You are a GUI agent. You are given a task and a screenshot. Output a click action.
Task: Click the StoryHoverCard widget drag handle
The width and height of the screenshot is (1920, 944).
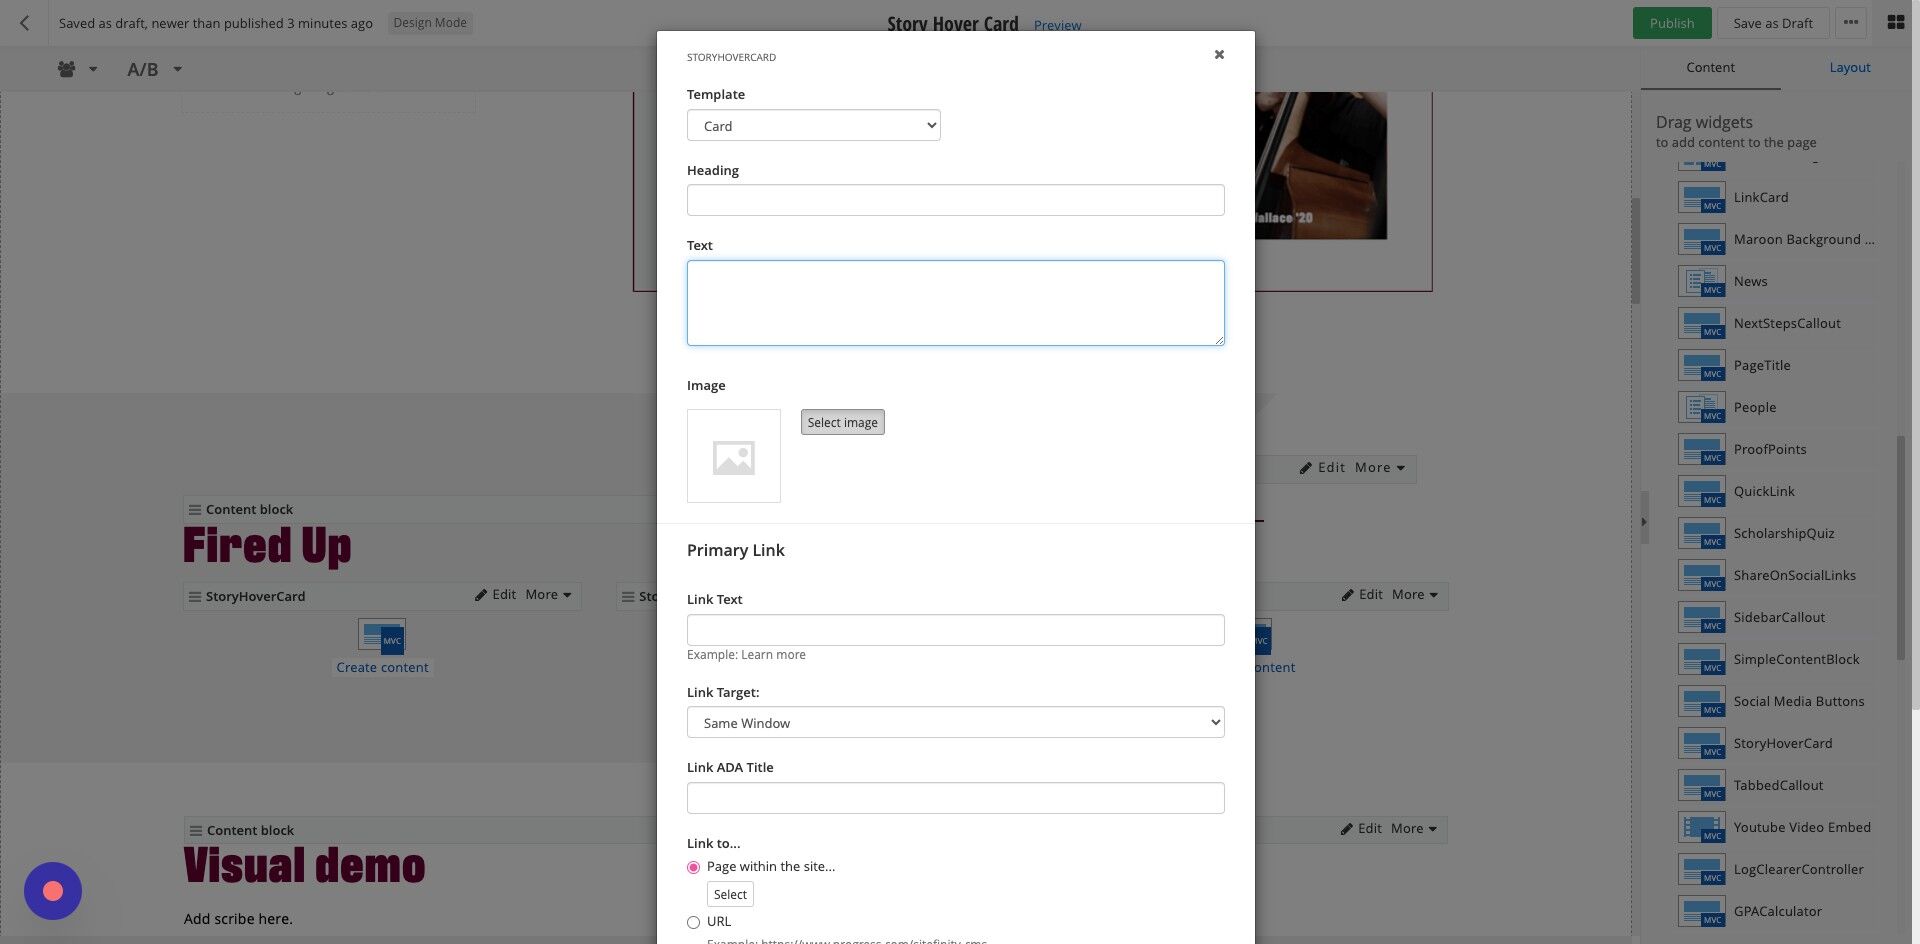click(x=195, y=596)
